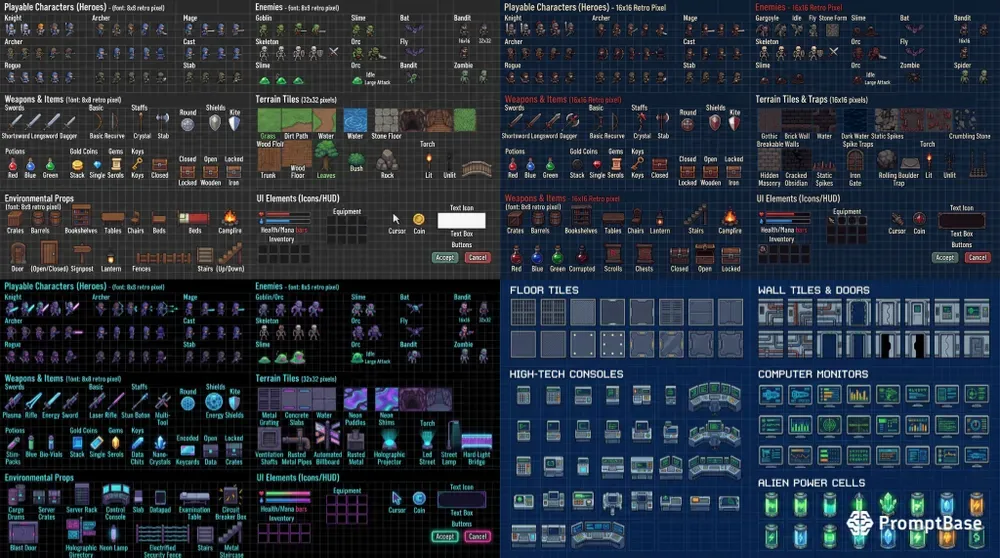Select the Laser Rifle in neon sheet
1000x558 pixels.
[x=98, y=401]
